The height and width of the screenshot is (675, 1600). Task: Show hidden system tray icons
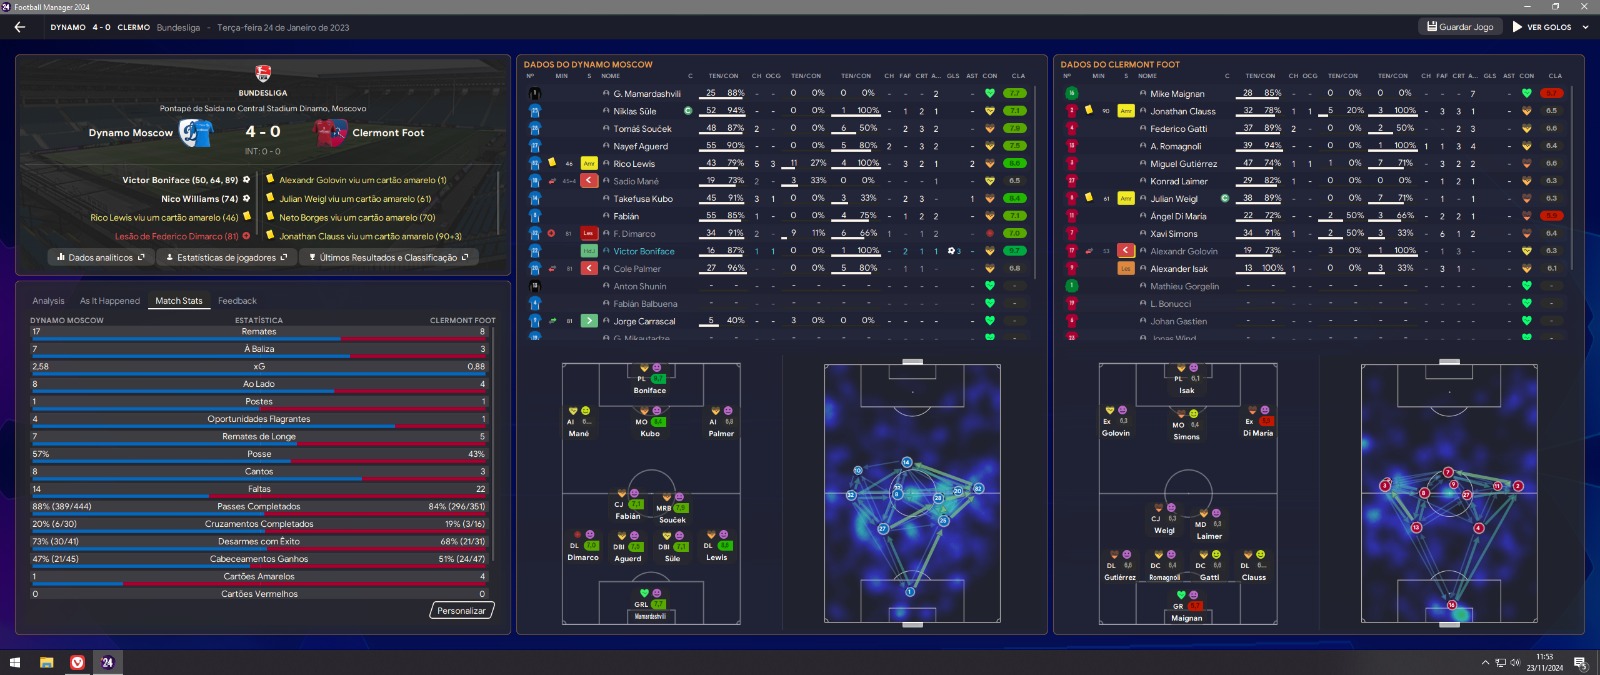(x=1485, y=663)
